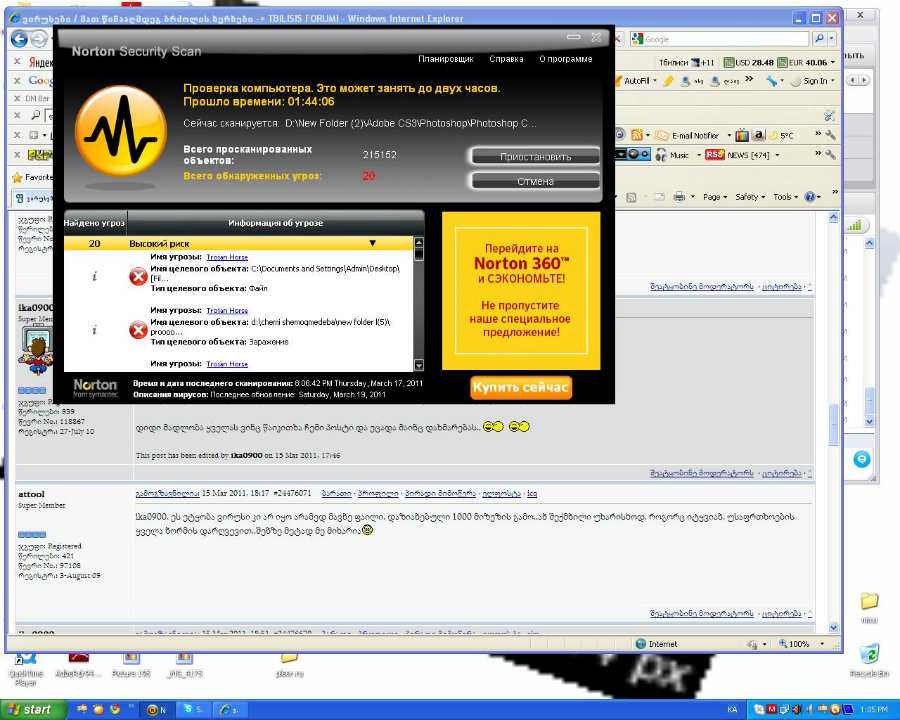Go back using Internet Explorer's Back arrow

click(19, 39)
